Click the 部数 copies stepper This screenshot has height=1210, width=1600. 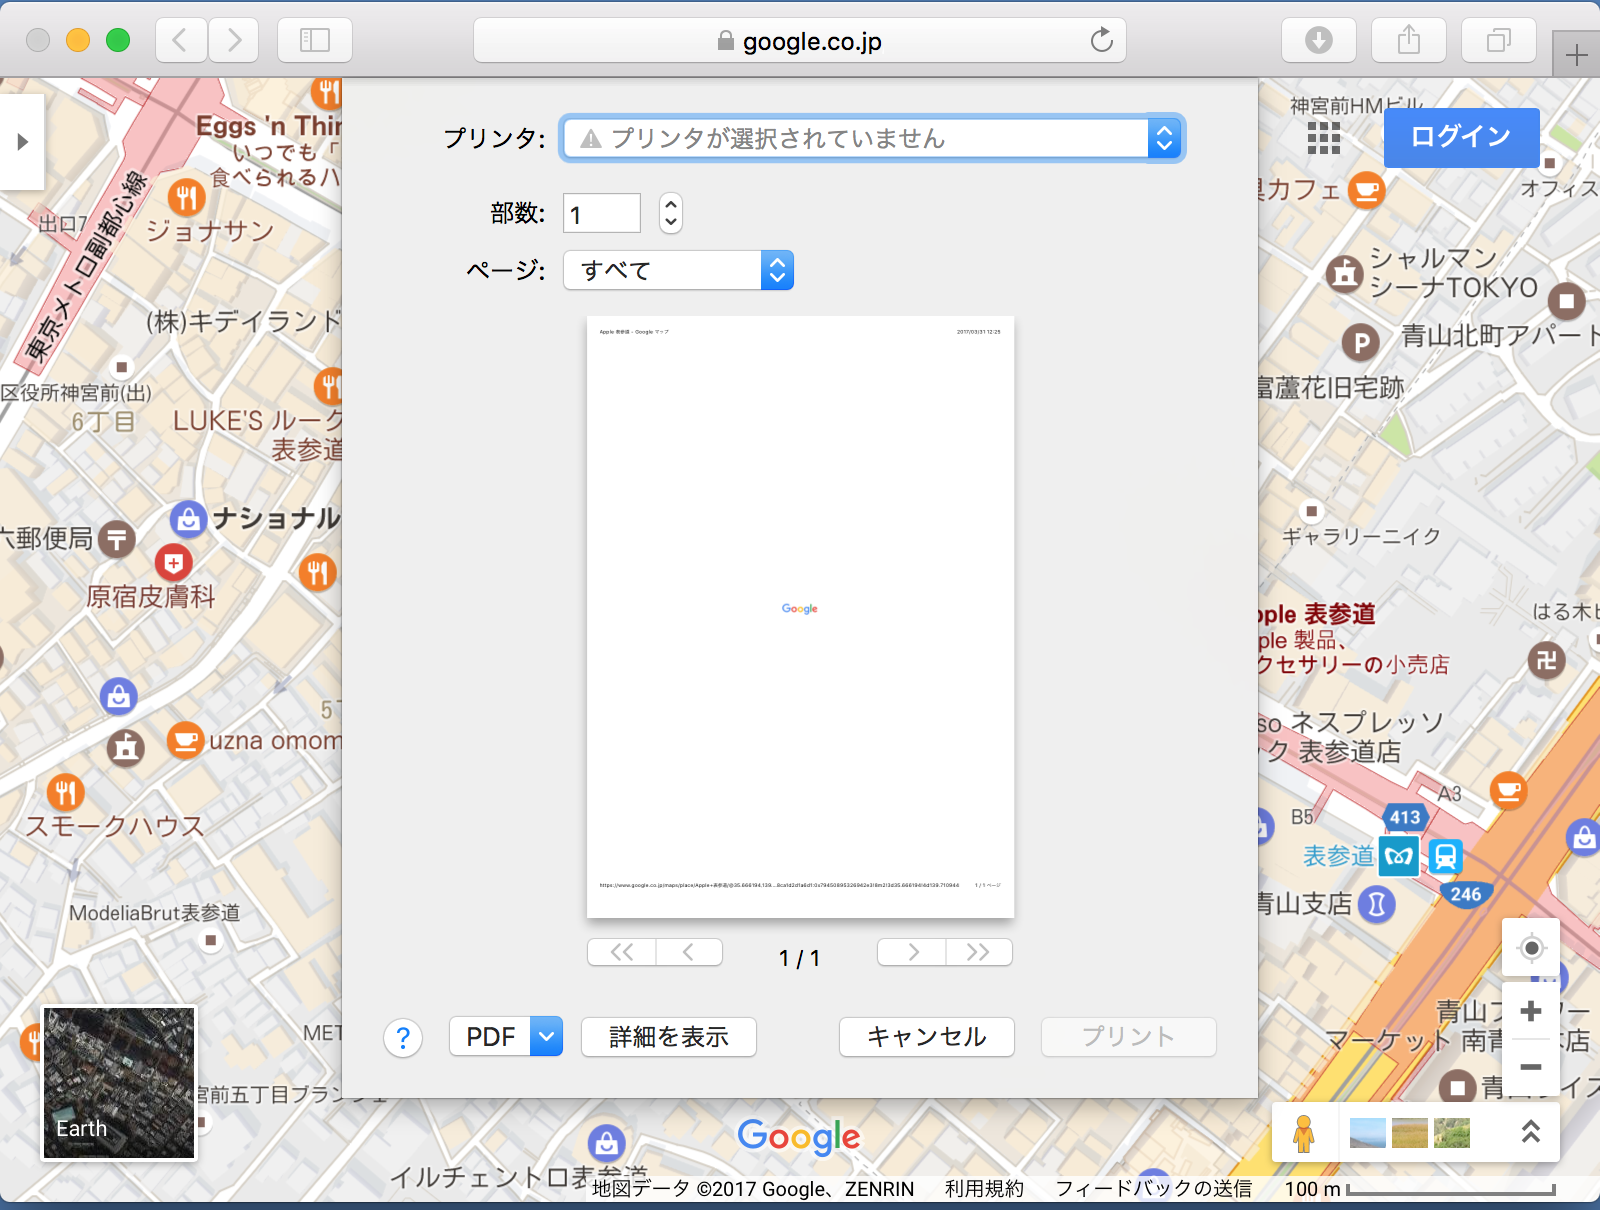point(671,213)
